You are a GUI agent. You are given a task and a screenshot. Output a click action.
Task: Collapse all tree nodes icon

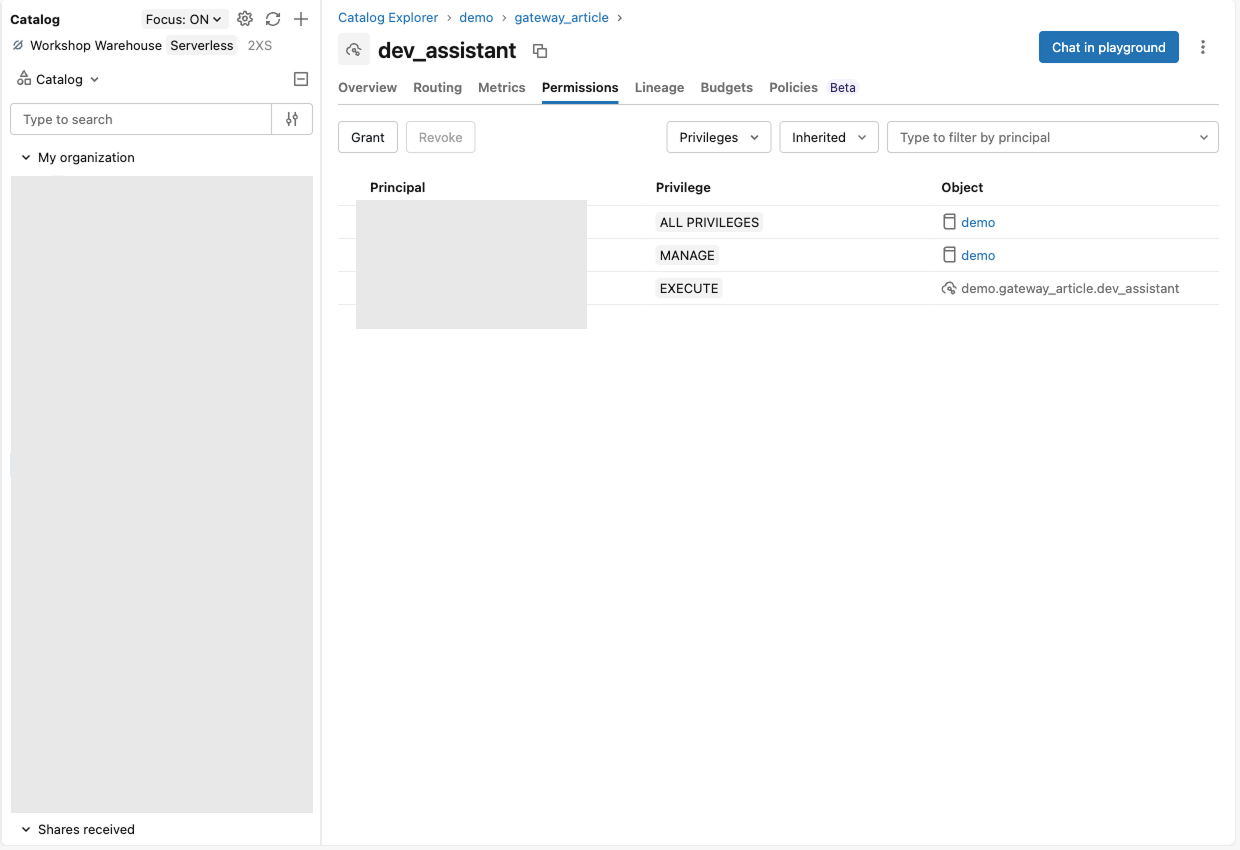[301, 79]
